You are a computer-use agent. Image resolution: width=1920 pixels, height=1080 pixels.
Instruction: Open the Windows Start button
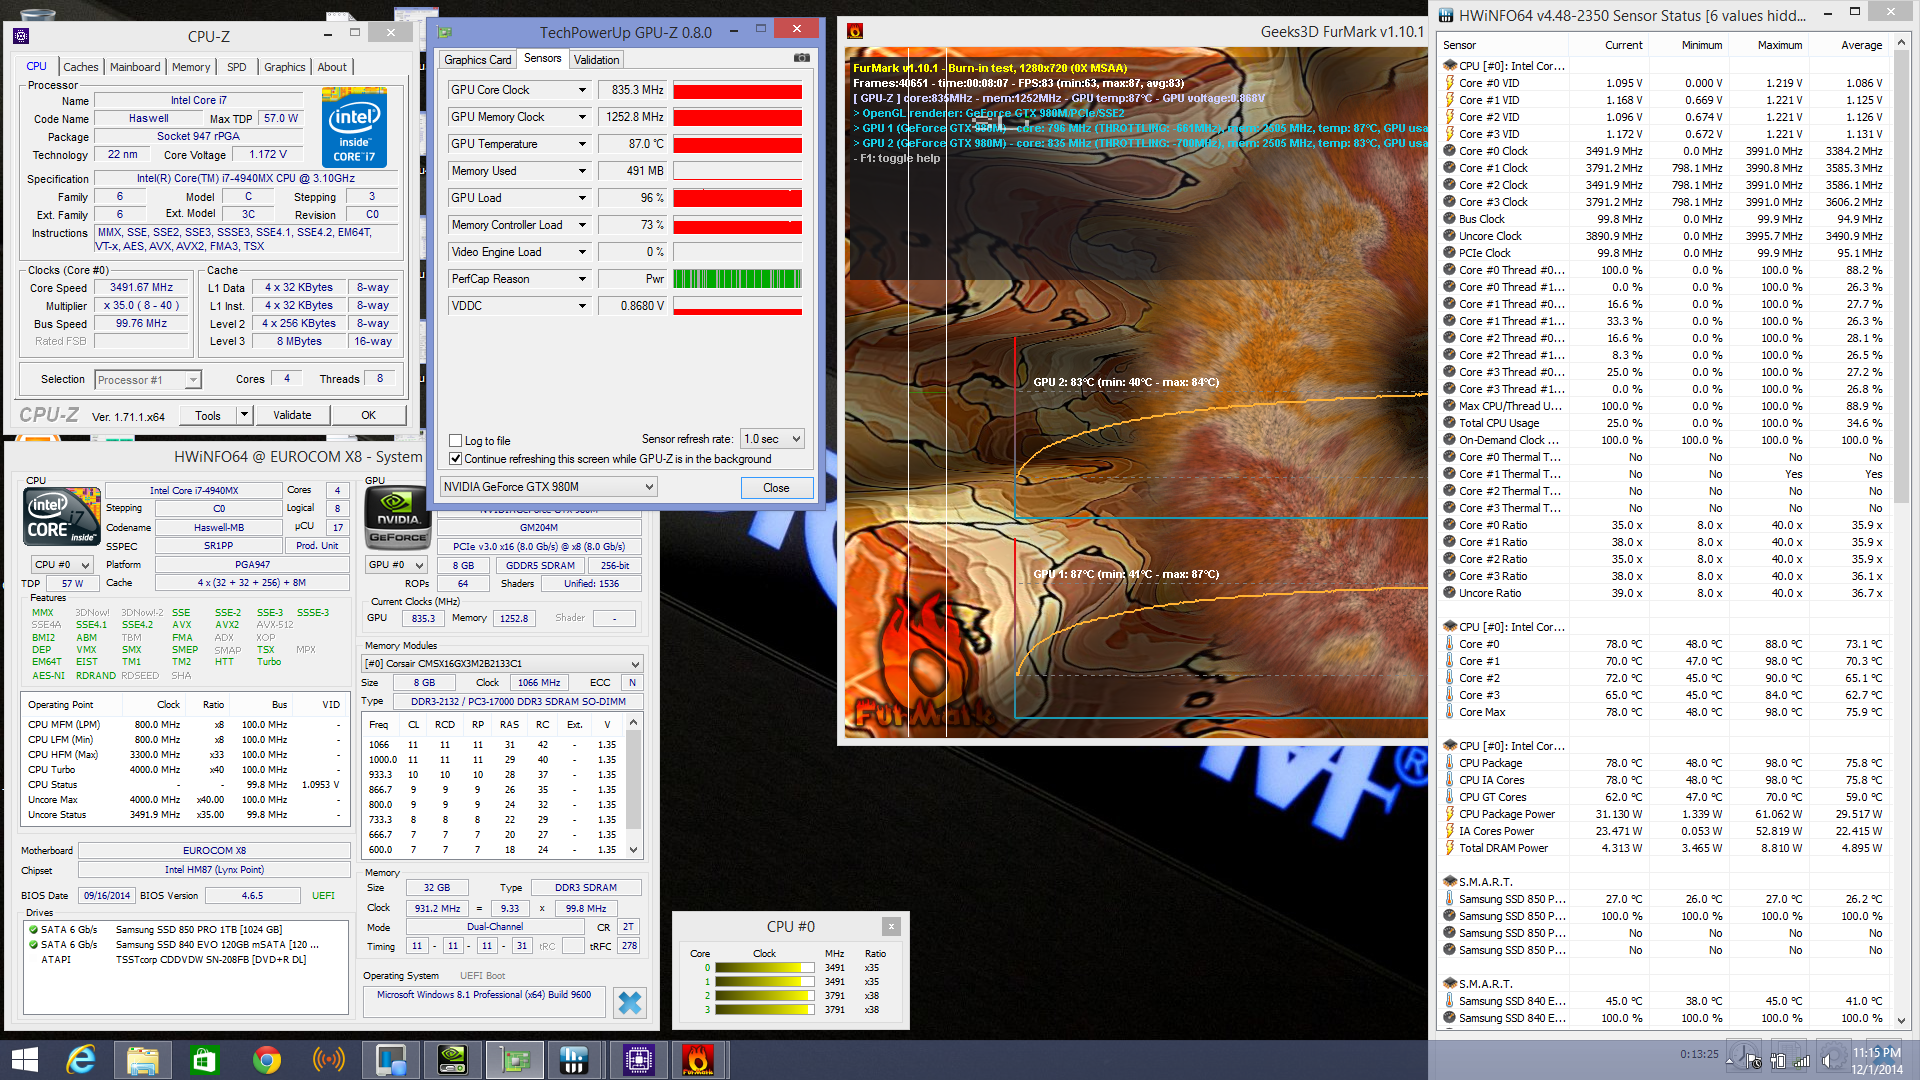(24, 1059)
